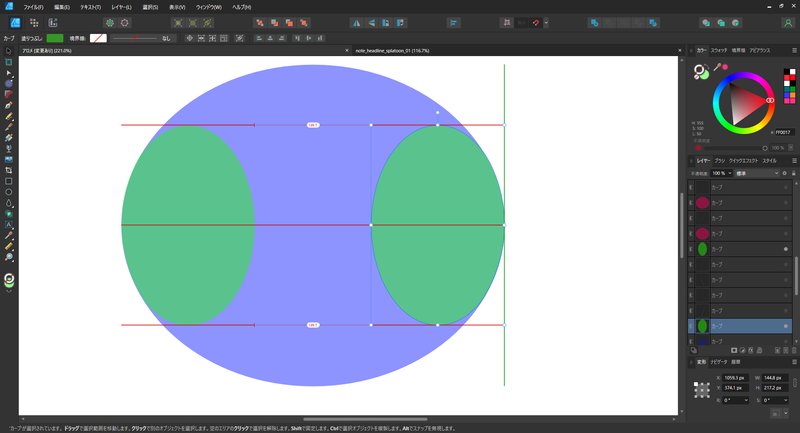Image resolution: width=800 pixels, height=433 pixels.
Task: Expand the snapping options dropdown arrow
Action: pyautogui.click(x=546, y=23)
